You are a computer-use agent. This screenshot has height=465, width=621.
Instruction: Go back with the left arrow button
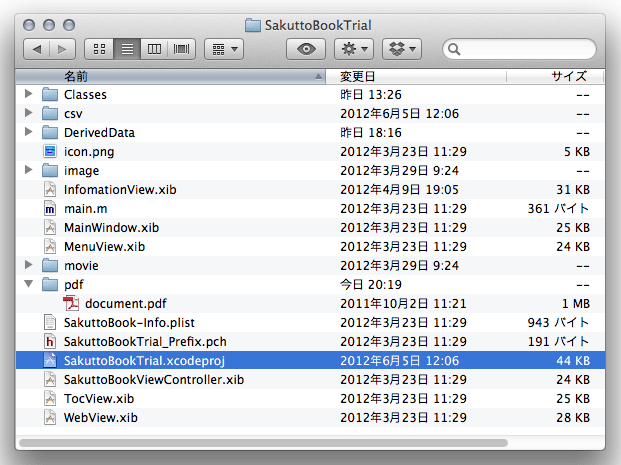point(37,49)
